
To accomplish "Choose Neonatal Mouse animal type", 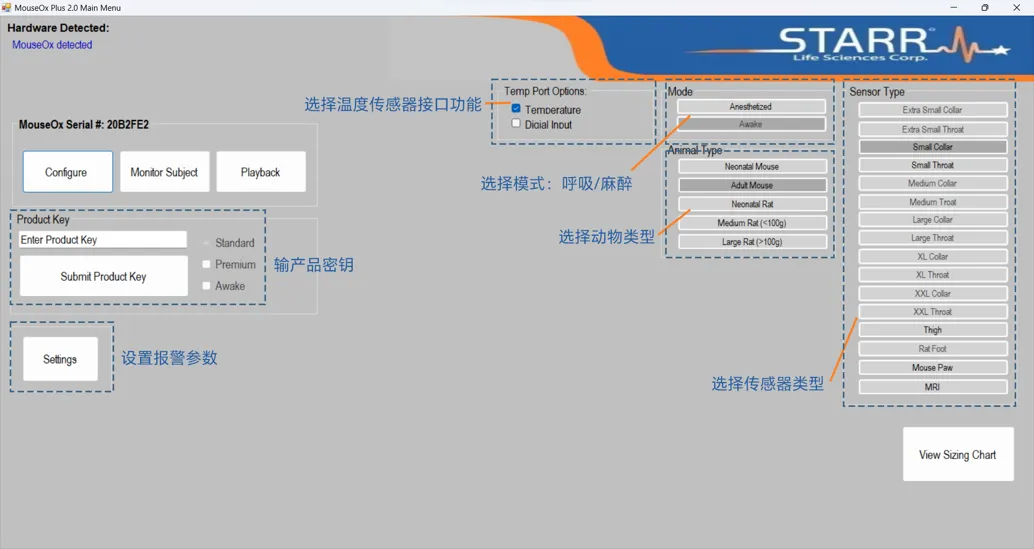I will click(752, 167).
